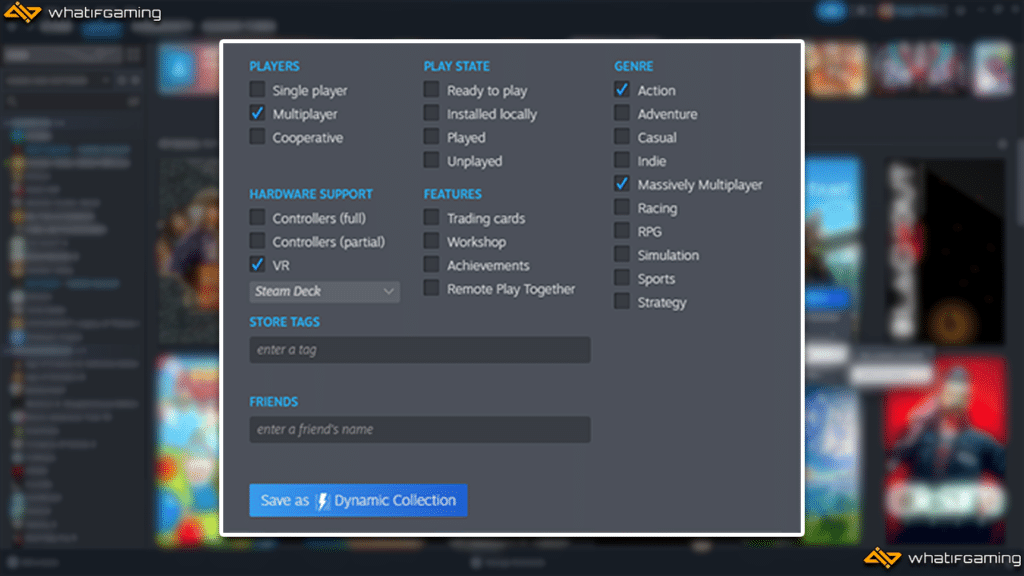Check the Ready to play box
Screen dimensions: 1024x576
click(432, 90)
